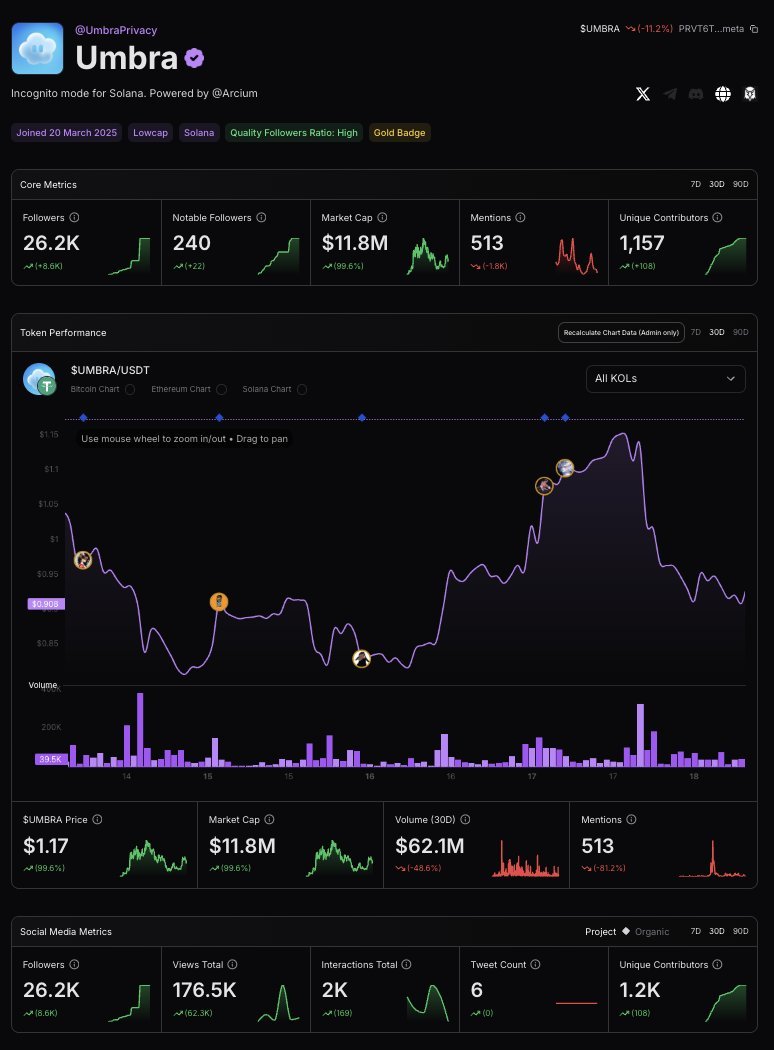Show info for Unique Contributors in Social Media Metrics

(x=717, y=964)
